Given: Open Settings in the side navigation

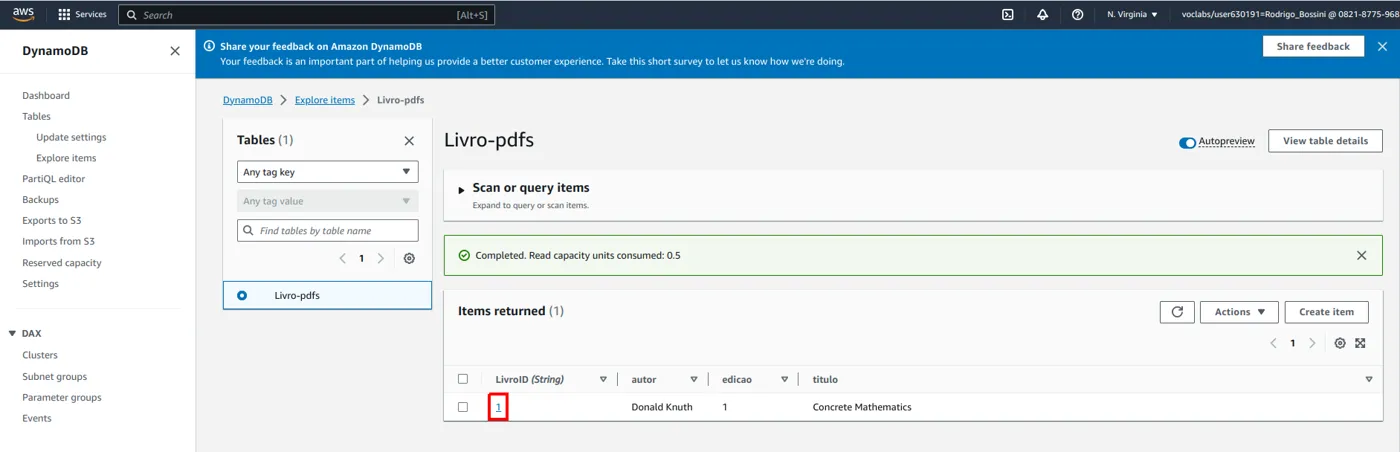Looking at the screenshot, I should [41, 284].
